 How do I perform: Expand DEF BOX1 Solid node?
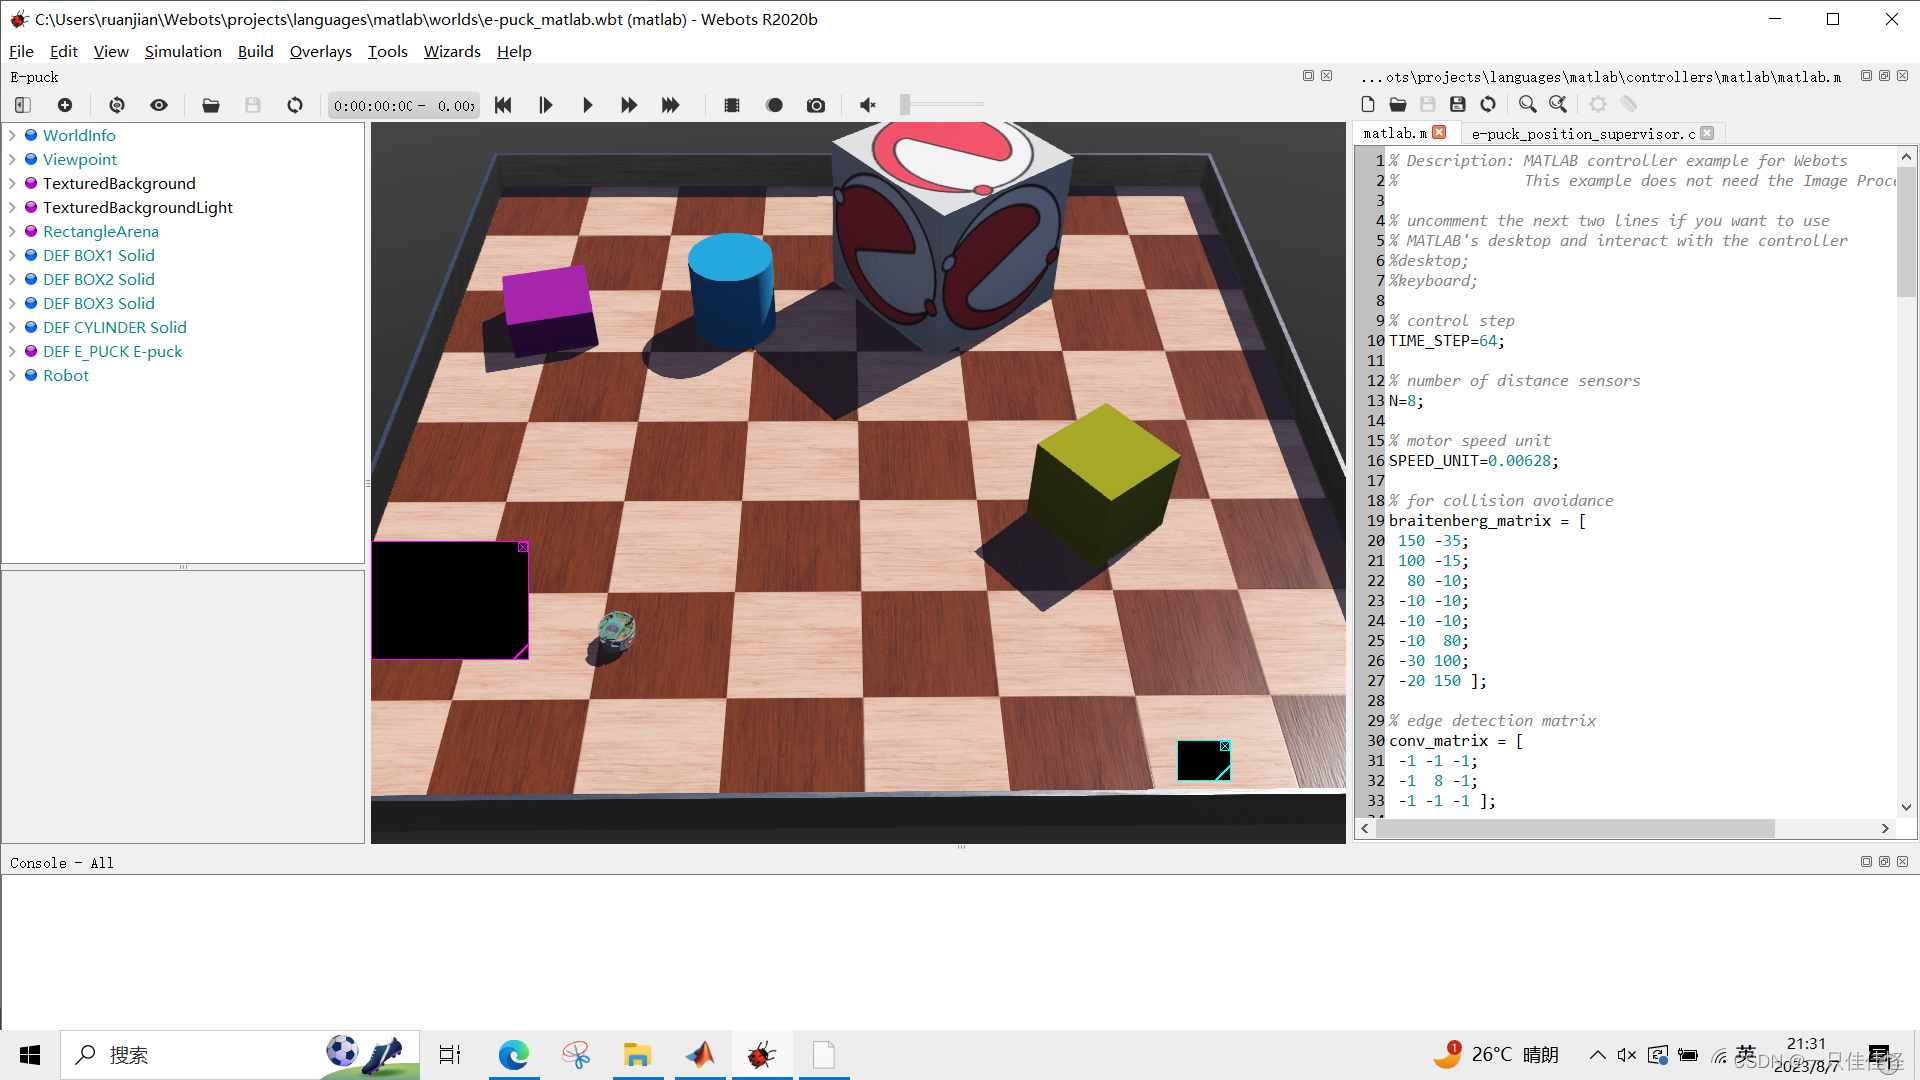tap(12, 255)
